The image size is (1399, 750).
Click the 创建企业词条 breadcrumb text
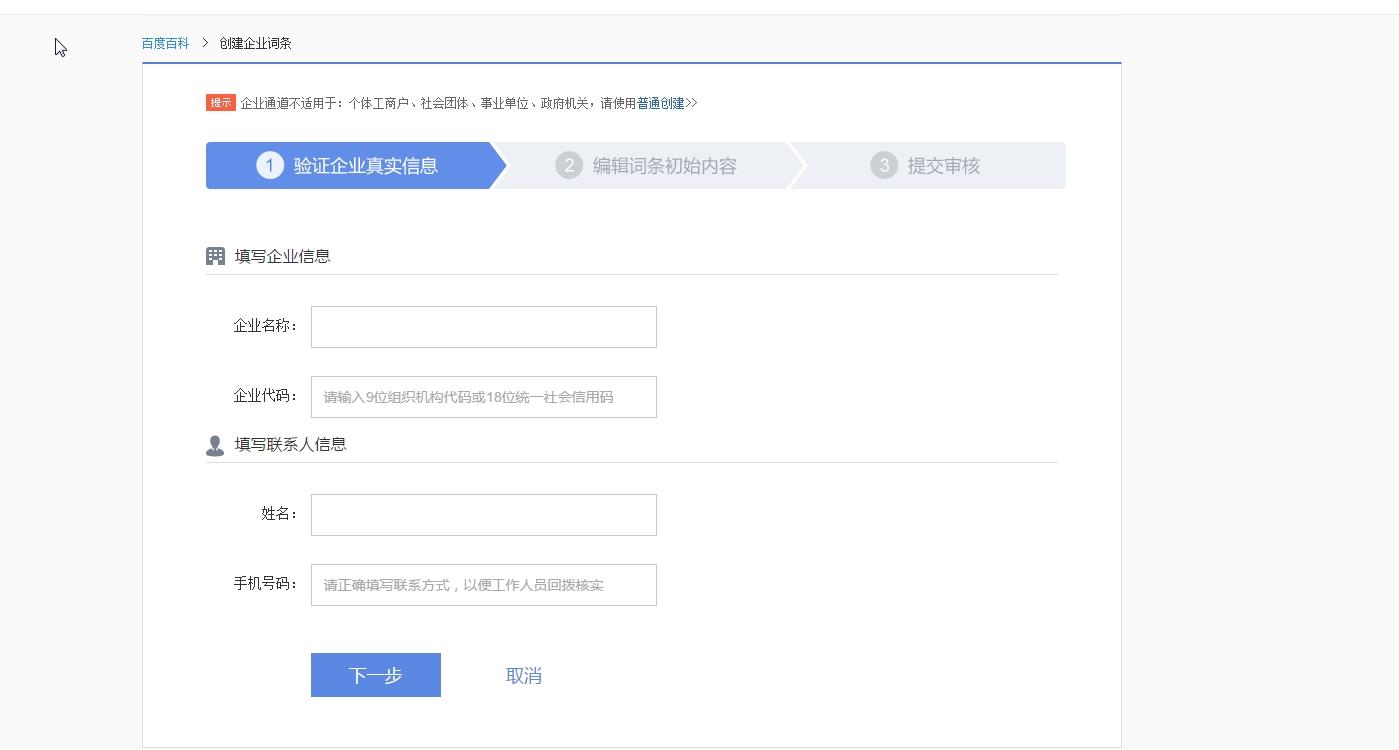tap(255, 44)
